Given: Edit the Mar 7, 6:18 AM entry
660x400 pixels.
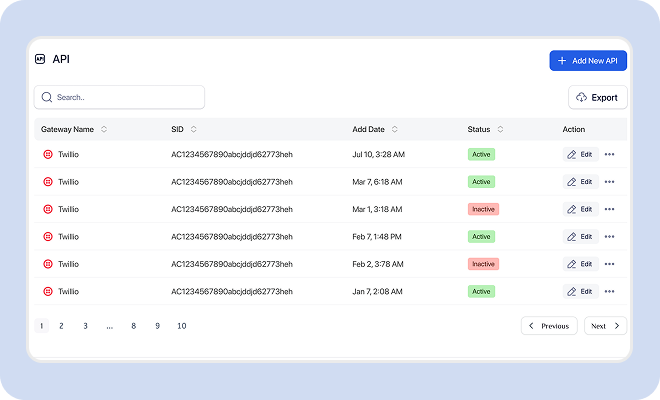Looking at the screenshot, I should pyautogui.click(x=580, y=182).
